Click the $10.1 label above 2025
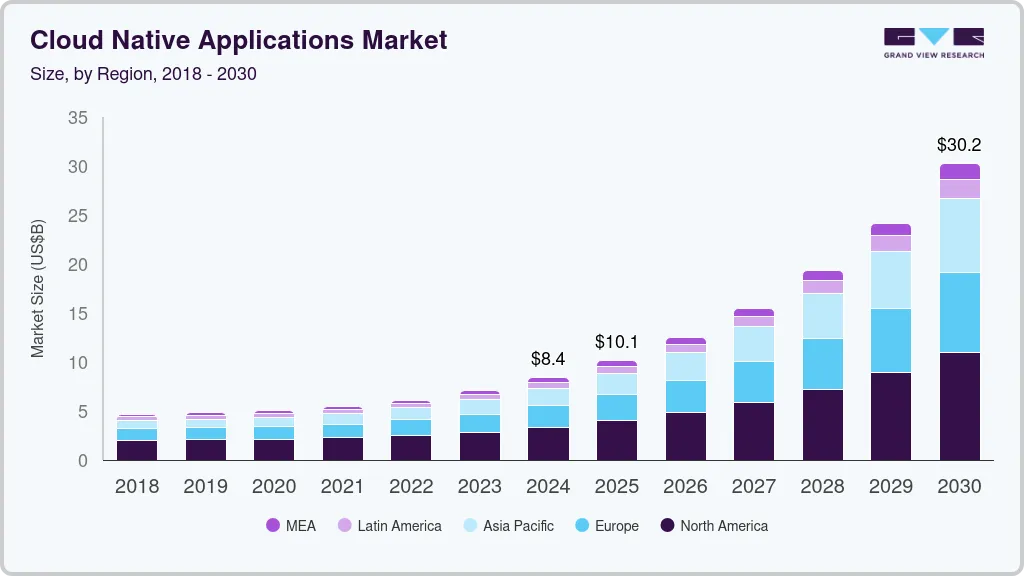1024x576 pixels. coord(616,342)
